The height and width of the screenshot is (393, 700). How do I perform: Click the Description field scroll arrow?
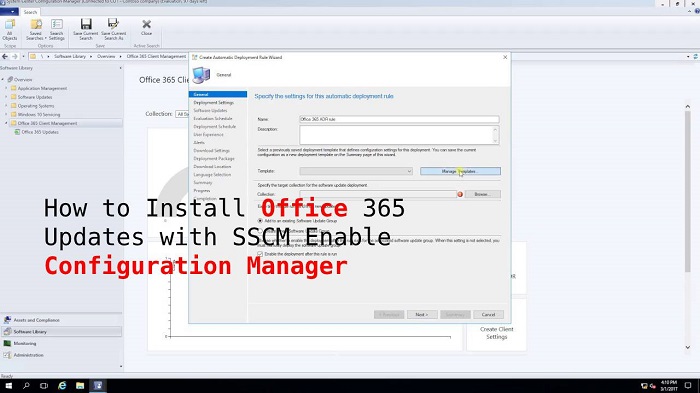point(495,140)
